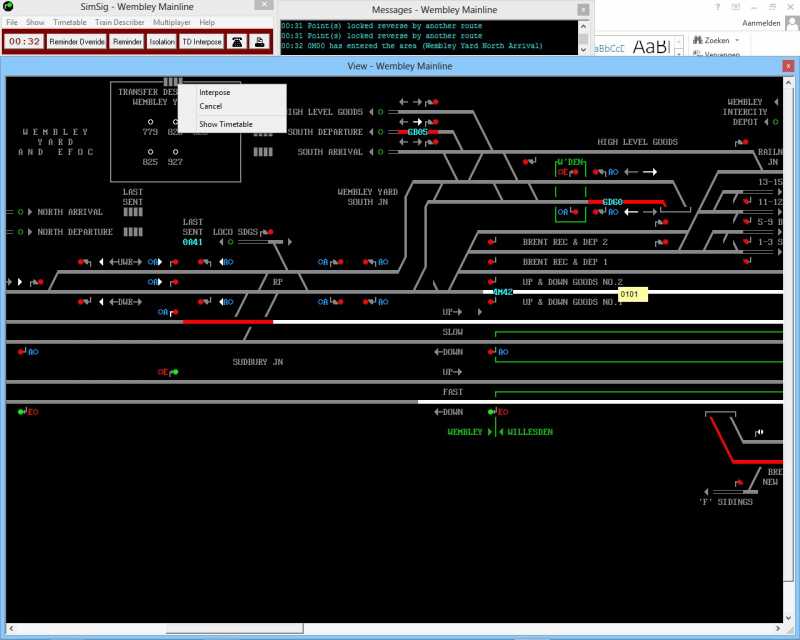Click the Word help question mark icon

[717, 7]
